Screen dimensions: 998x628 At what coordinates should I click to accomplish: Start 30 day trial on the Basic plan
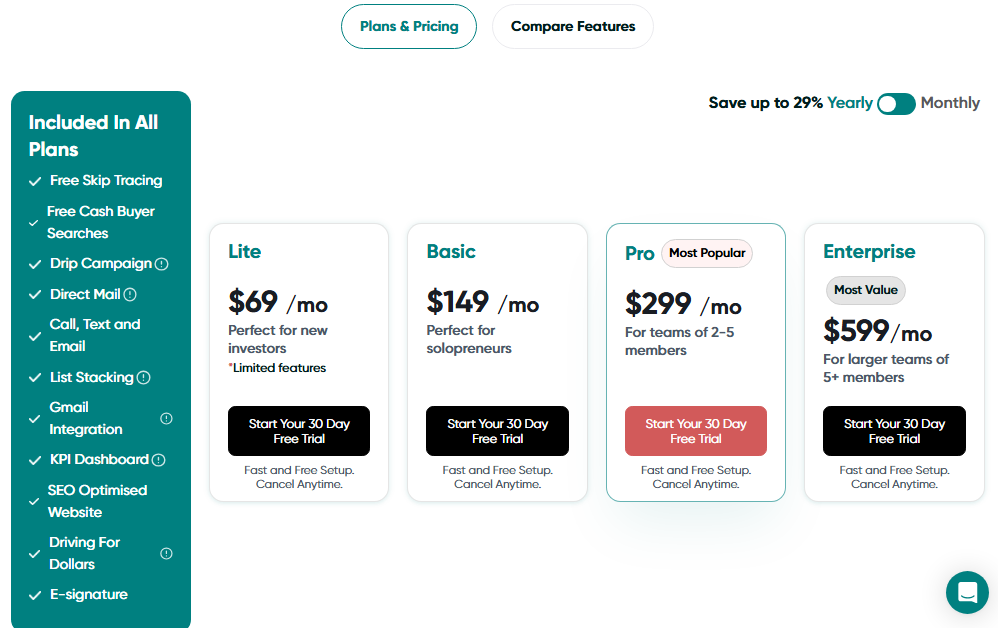tap(497, 431)
